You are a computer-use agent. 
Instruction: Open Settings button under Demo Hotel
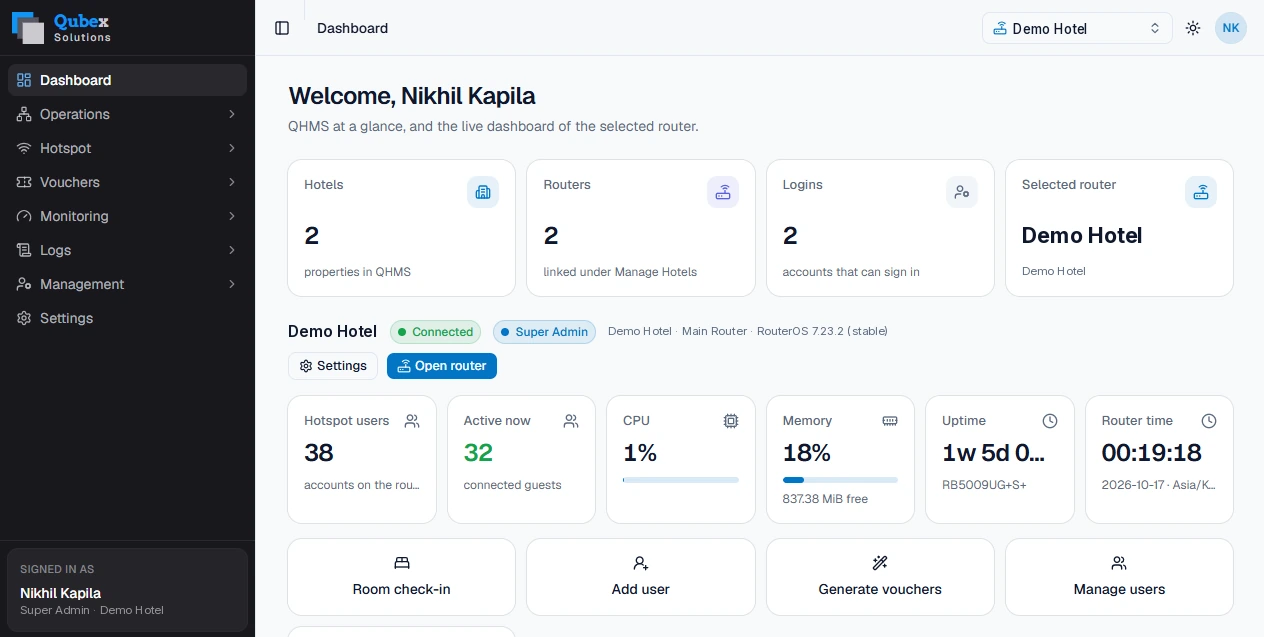[333, 366]
